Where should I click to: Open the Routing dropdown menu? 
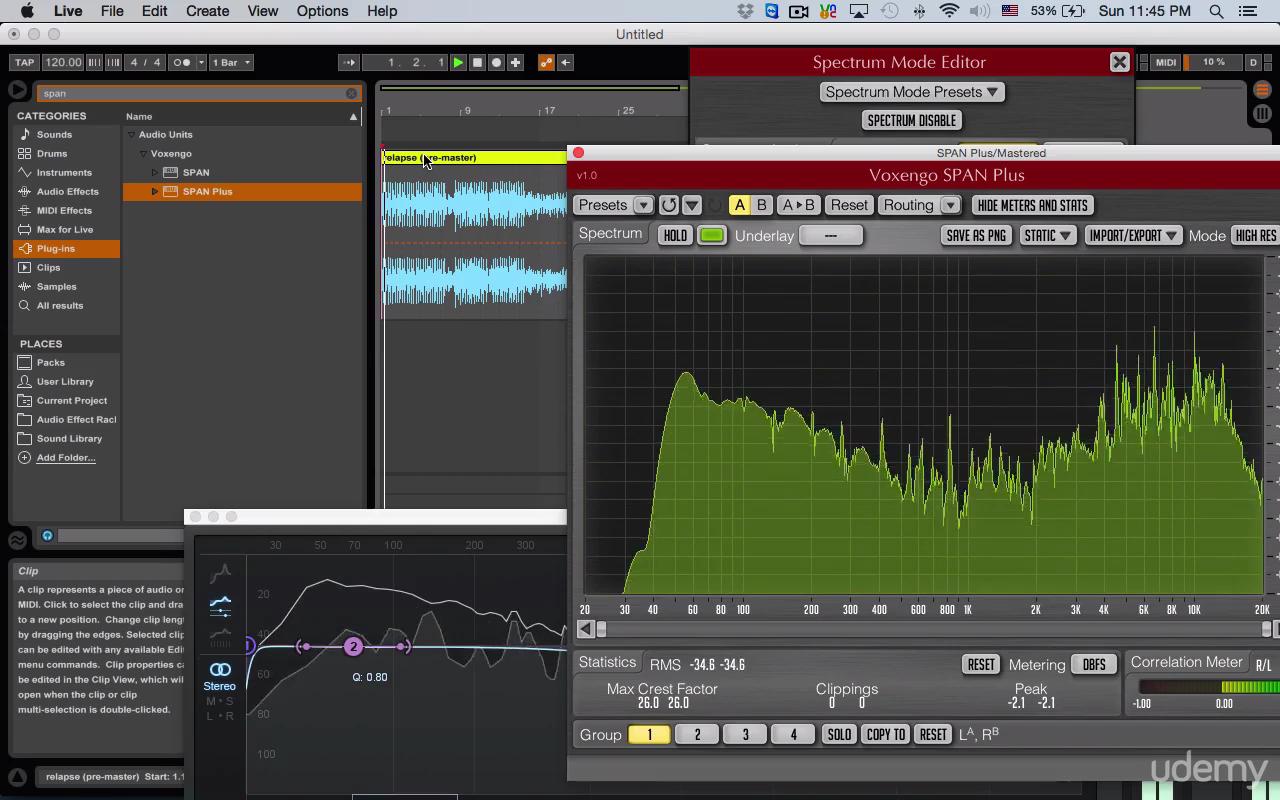point(919,205)
